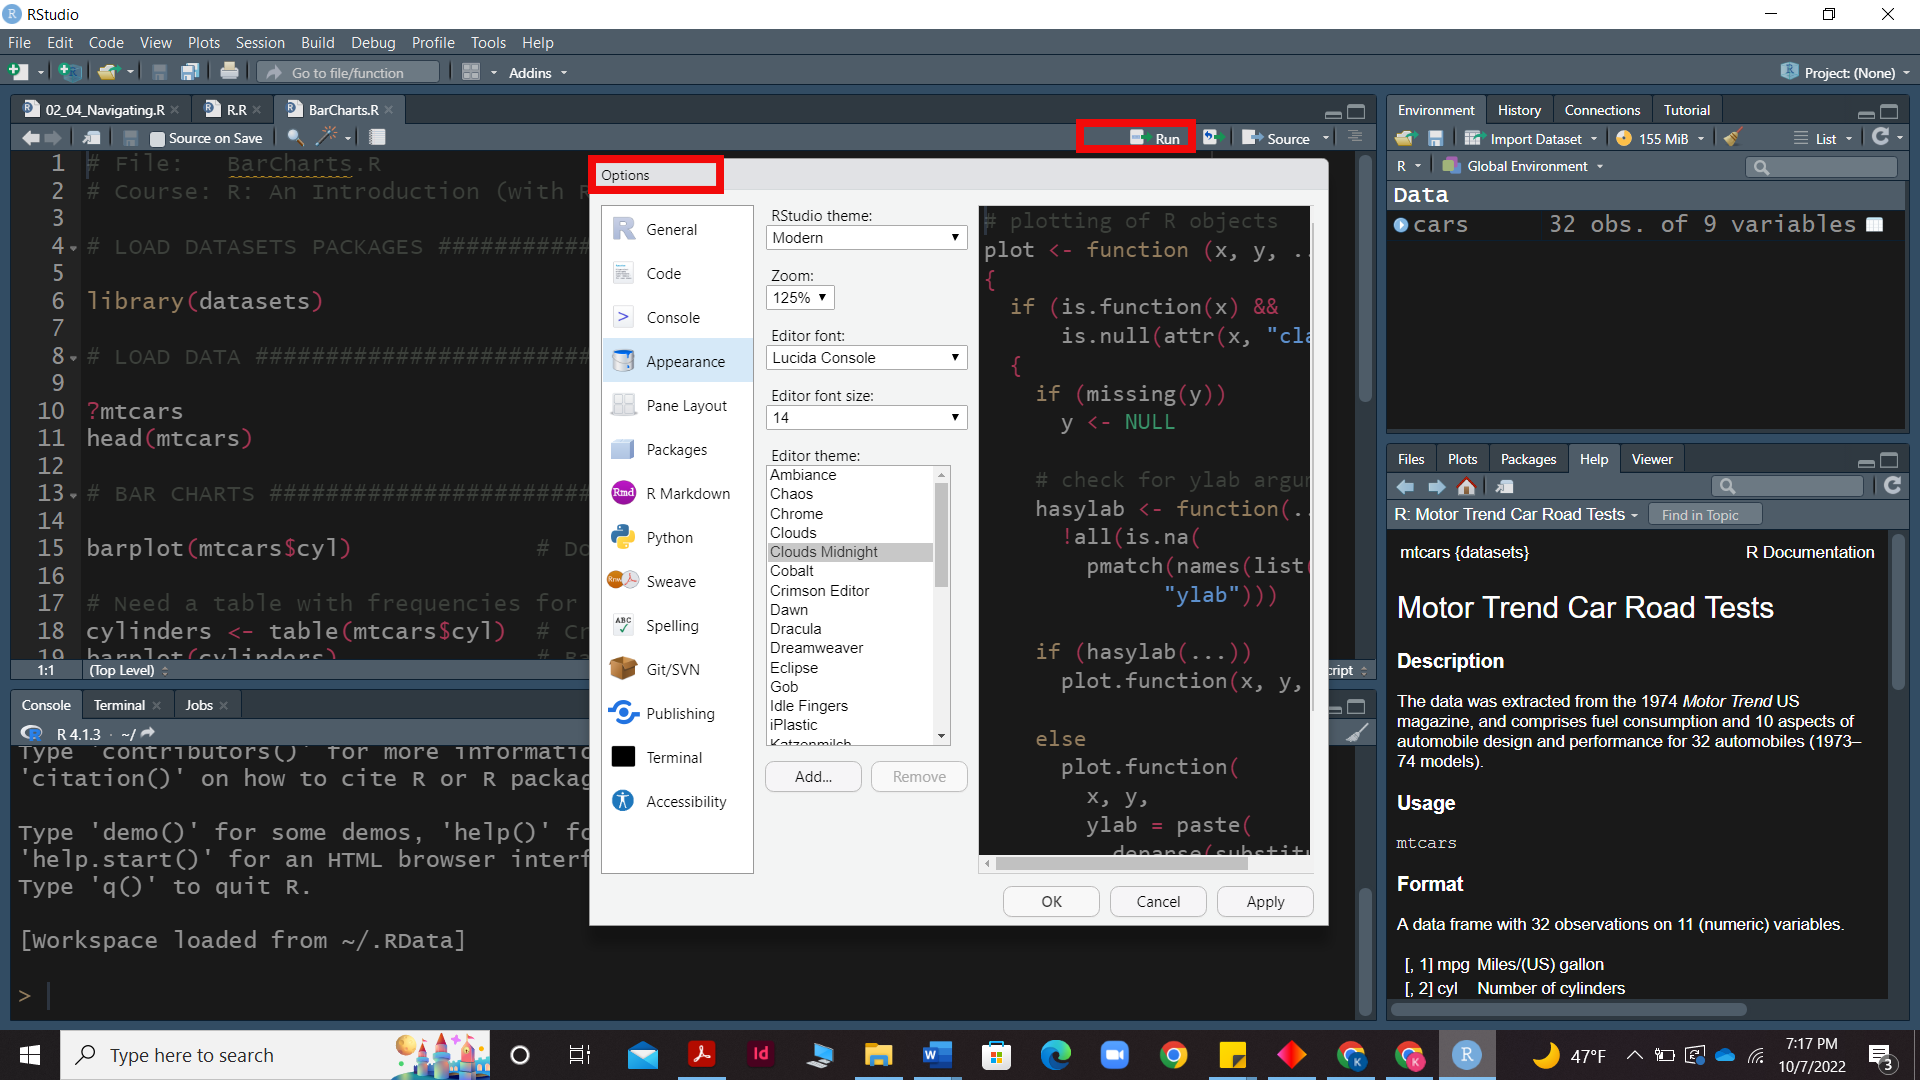
Task: Click the Cancel button in Options
Action: pyautogui.click(x=1158, y=902)
